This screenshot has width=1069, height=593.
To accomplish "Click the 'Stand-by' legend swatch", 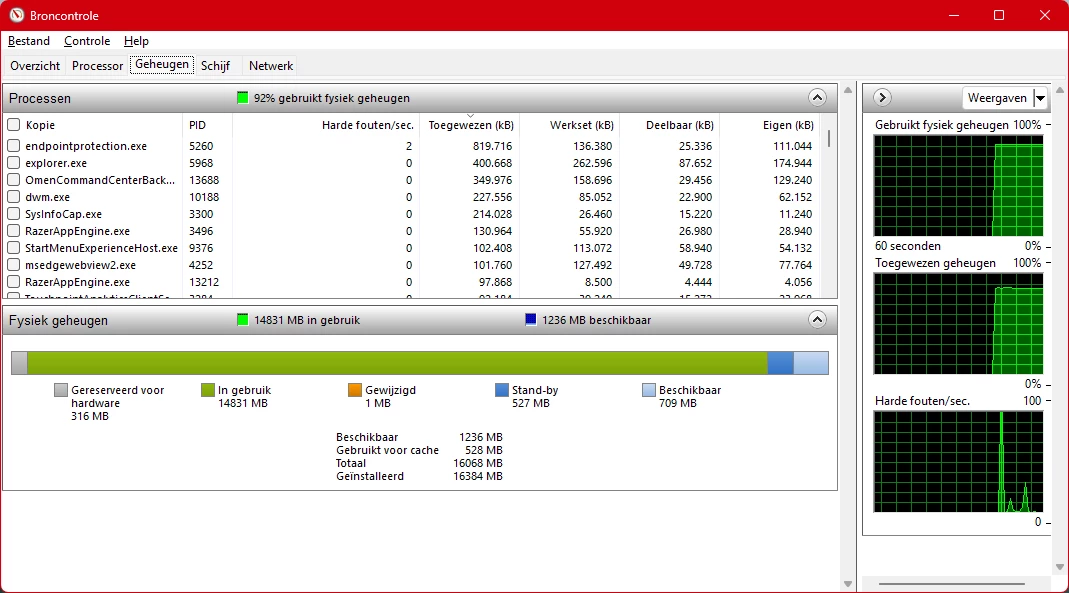I will (502, 390).
